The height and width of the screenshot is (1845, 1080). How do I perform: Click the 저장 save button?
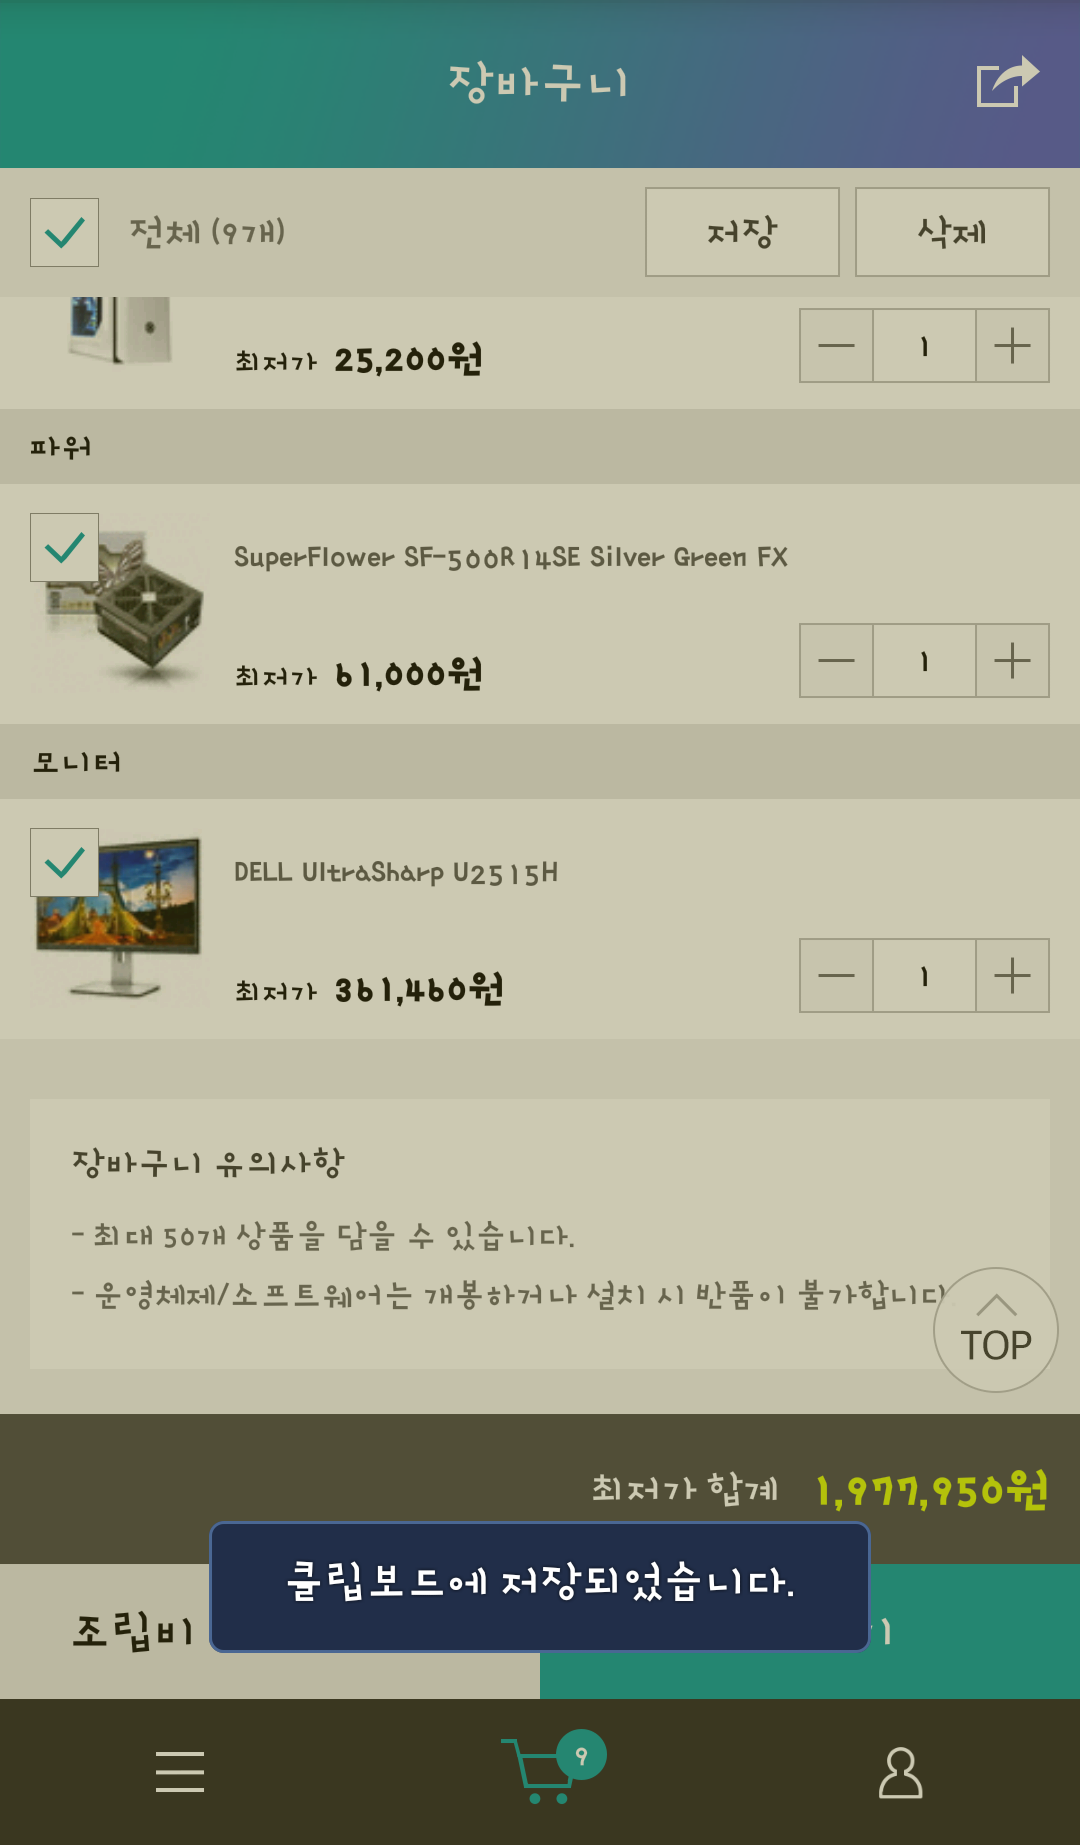[x=742, y=232]
